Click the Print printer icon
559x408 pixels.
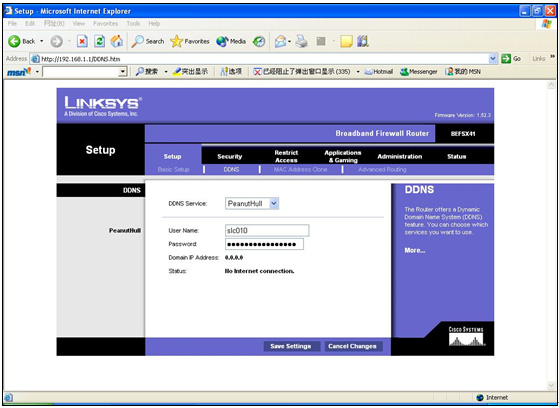pyautogui.click(x=302, y=42)
